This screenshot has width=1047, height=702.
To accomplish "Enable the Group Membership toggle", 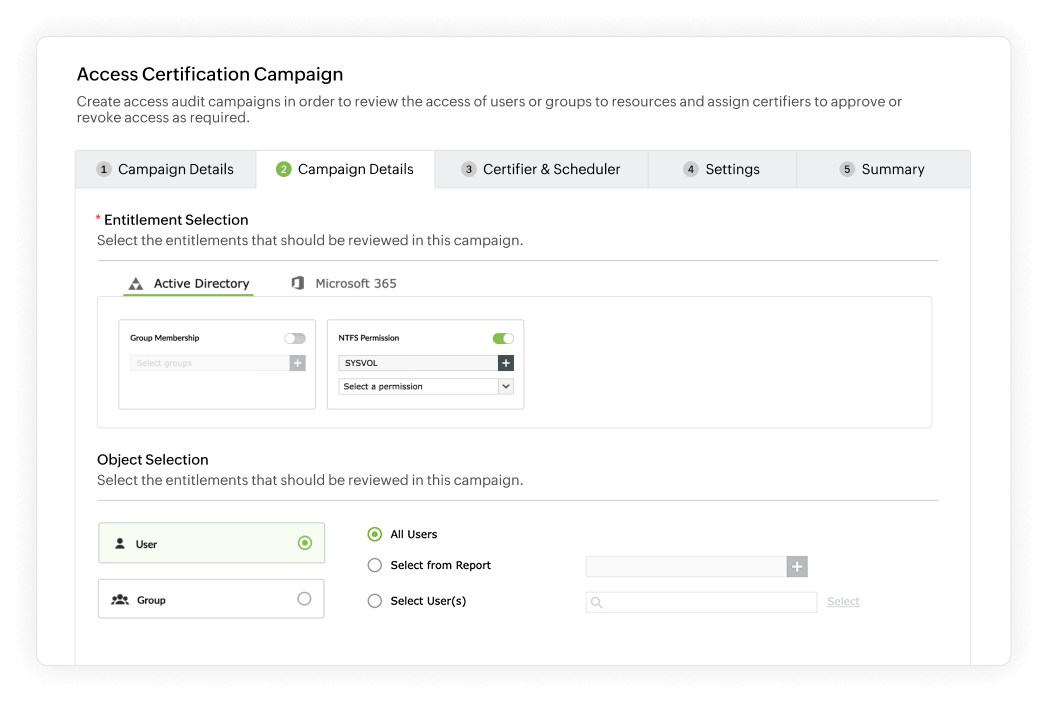I will click(295, 338).
